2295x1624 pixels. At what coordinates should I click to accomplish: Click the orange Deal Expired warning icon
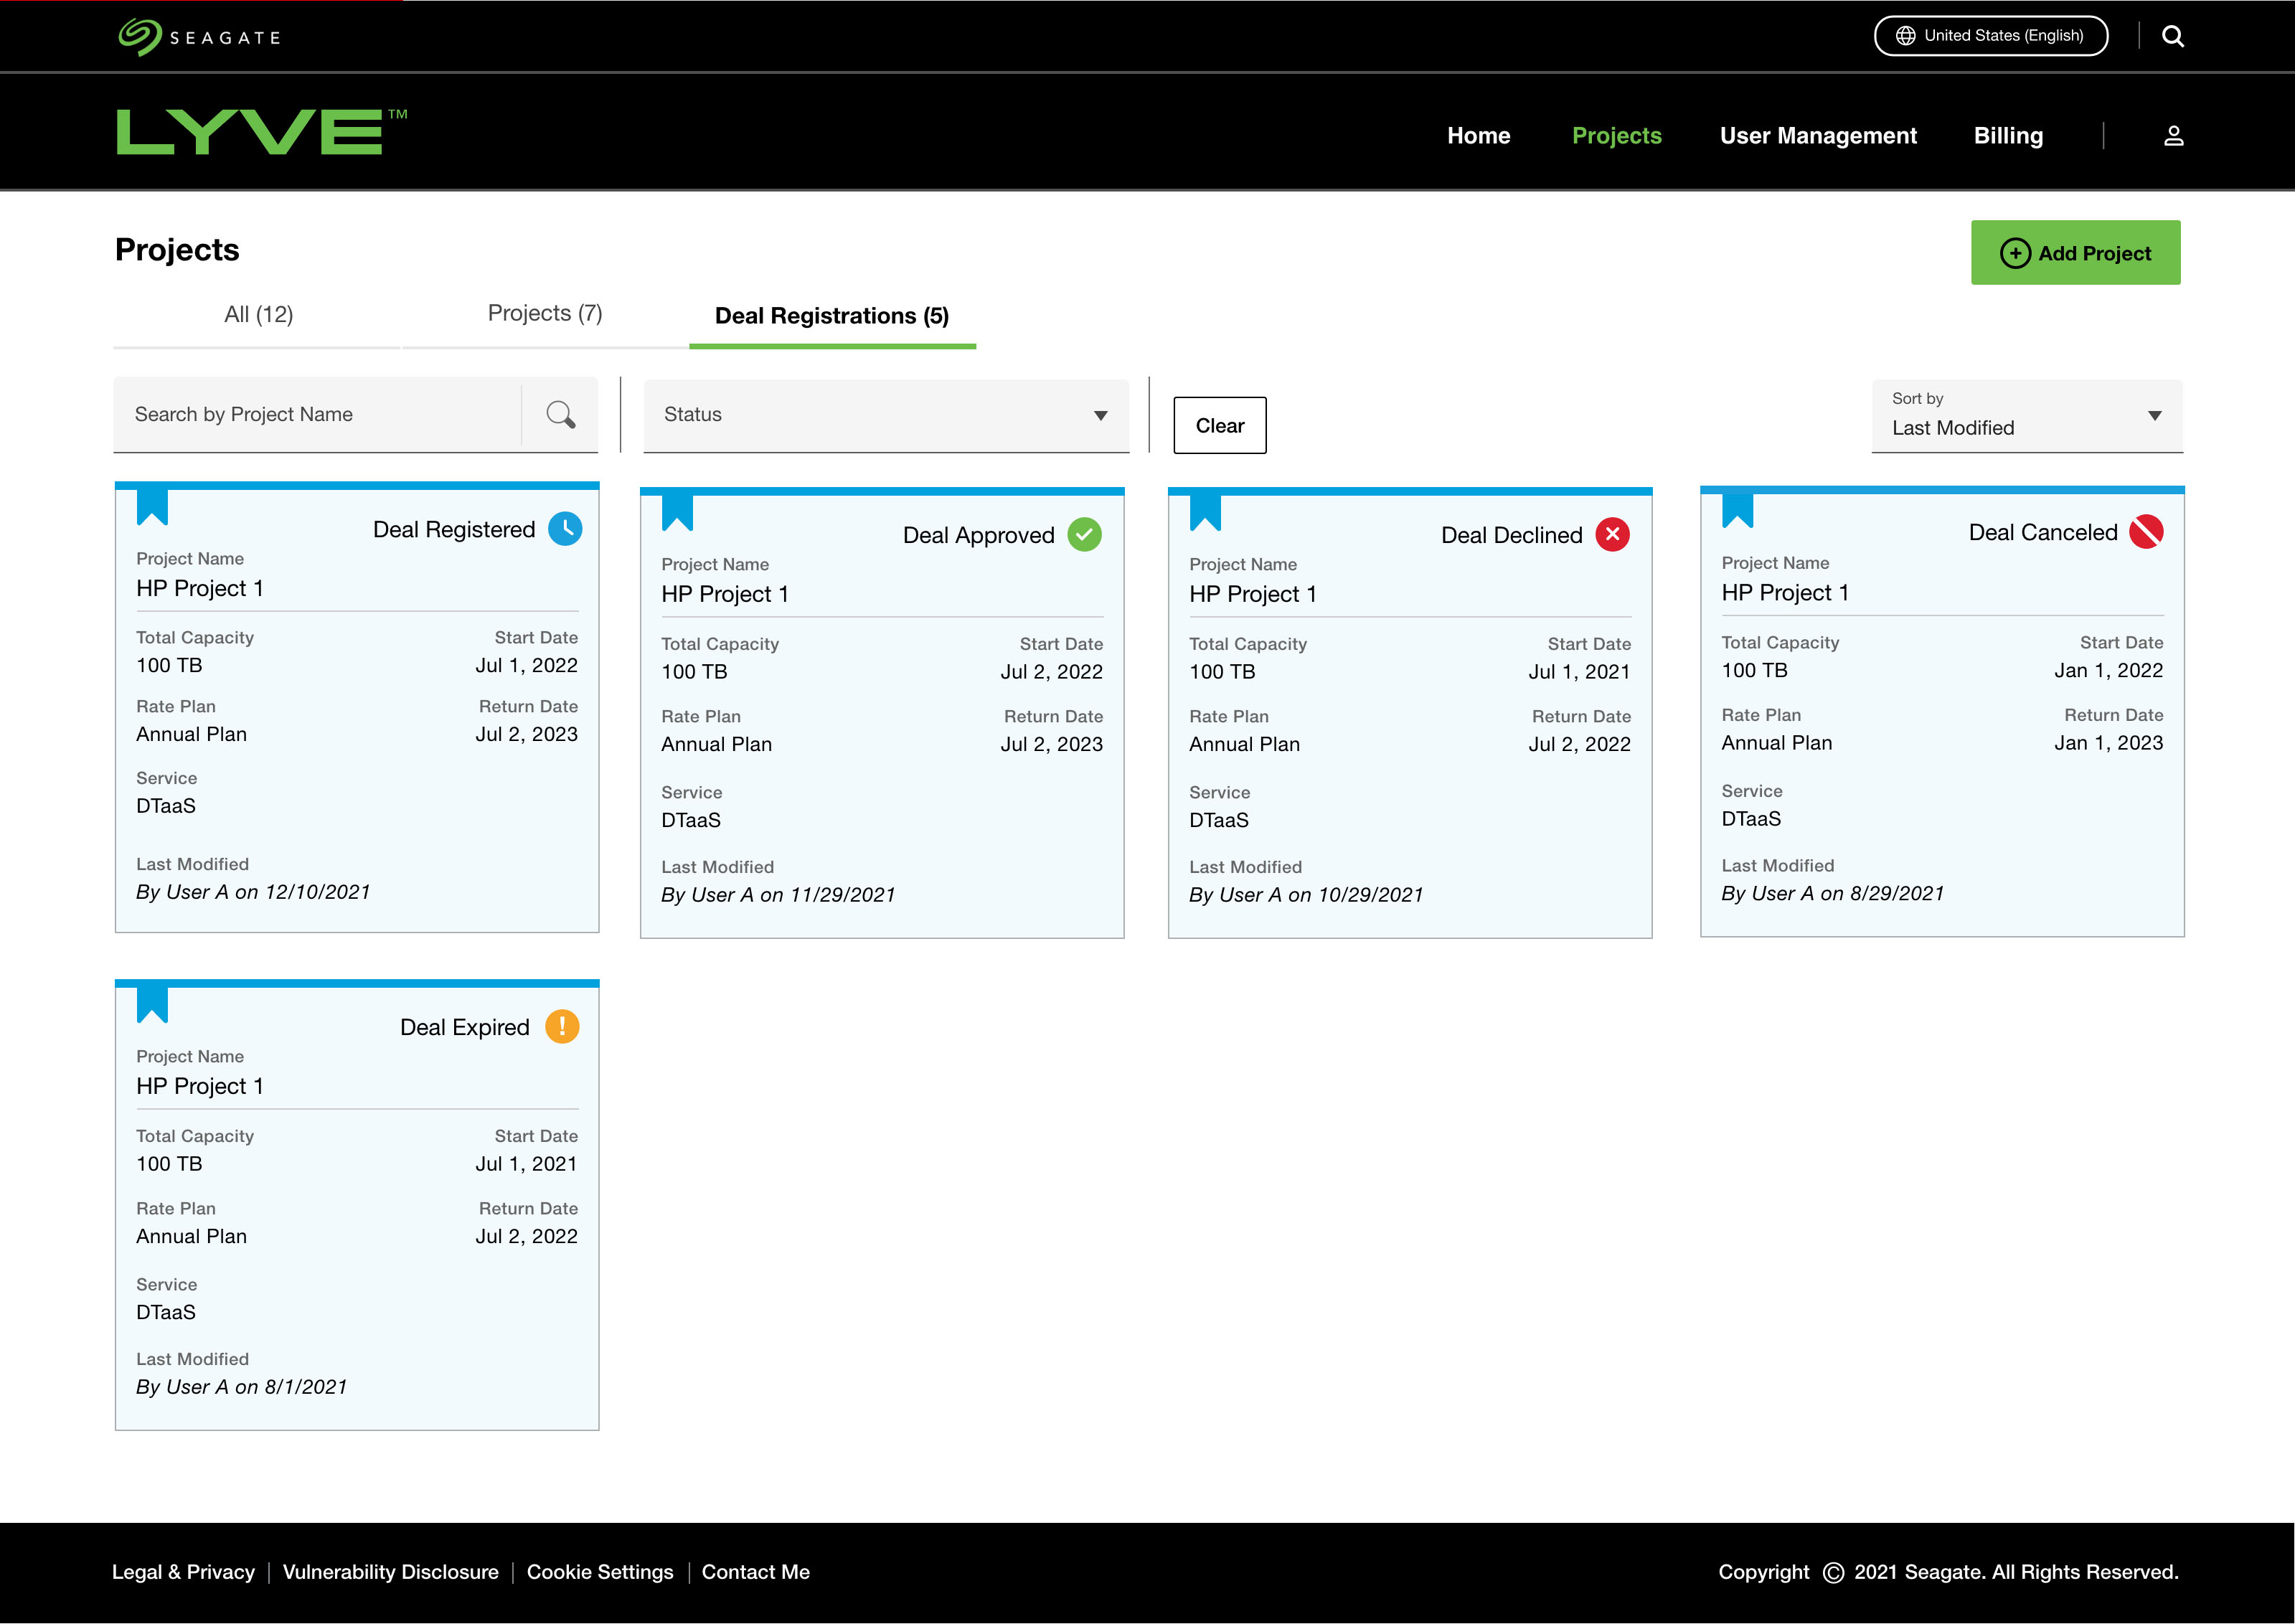click(x=562, y=1027)
